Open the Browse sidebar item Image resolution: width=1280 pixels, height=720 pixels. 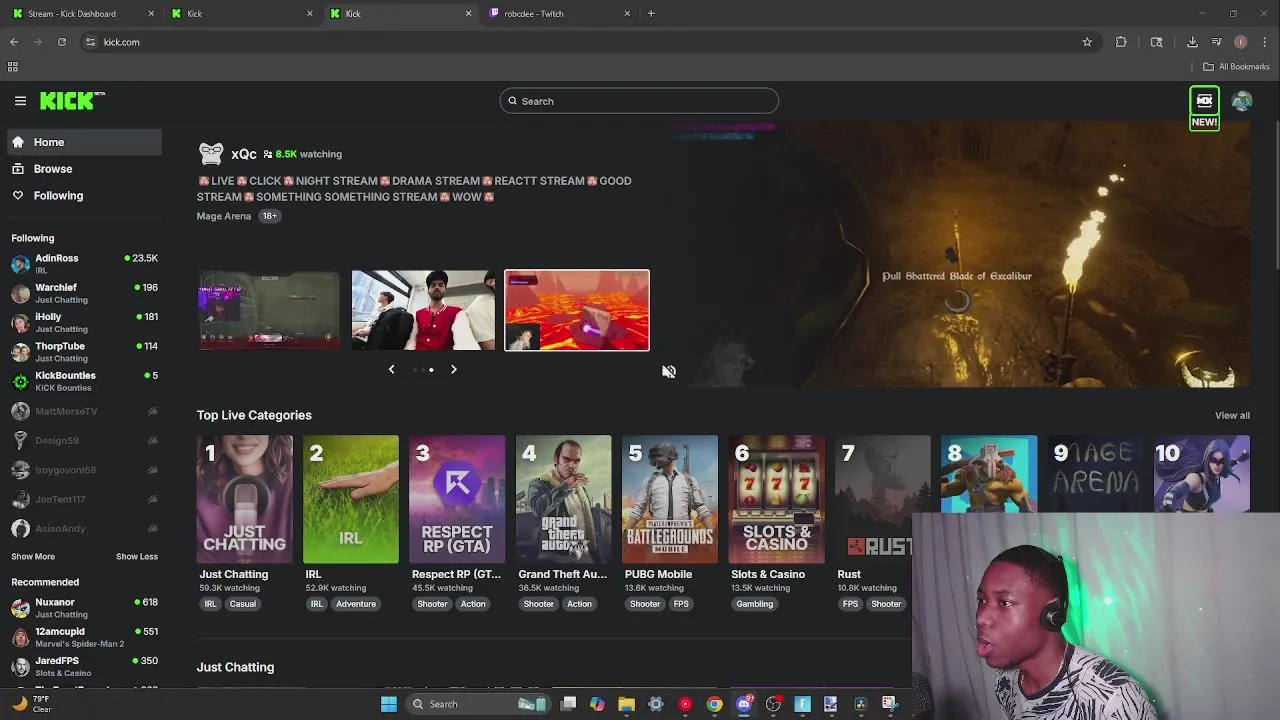pyautogui.click(x=84, y=169)
